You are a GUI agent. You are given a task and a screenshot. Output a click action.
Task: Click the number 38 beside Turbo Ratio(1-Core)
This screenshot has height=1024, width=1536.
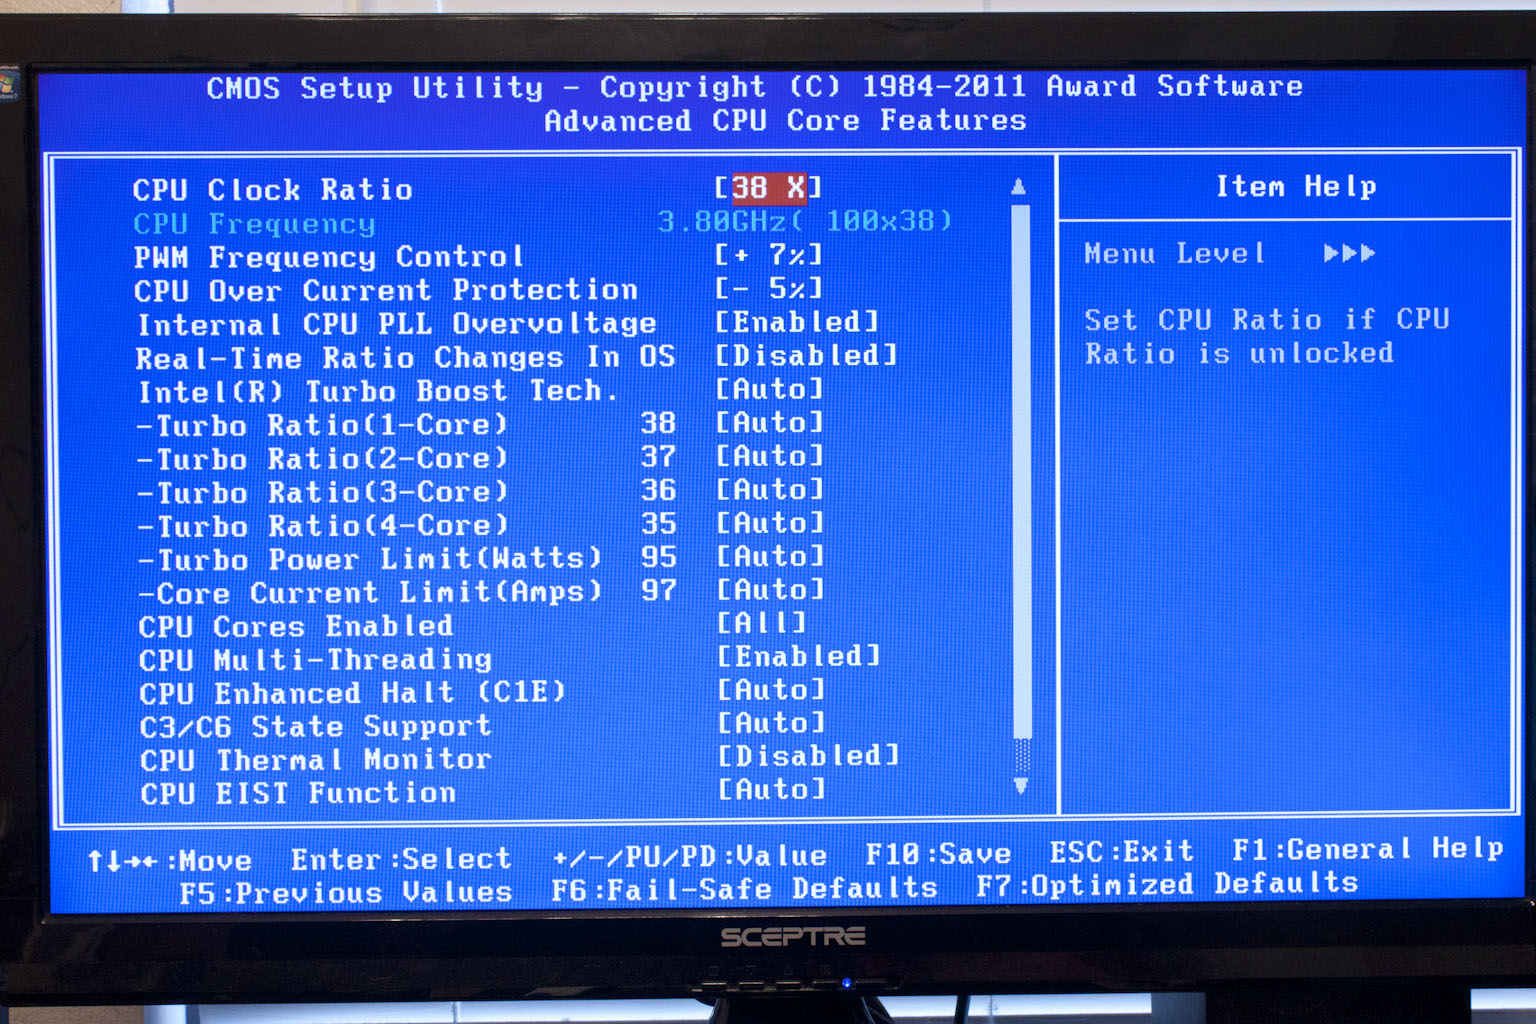(x=658, y=423)
